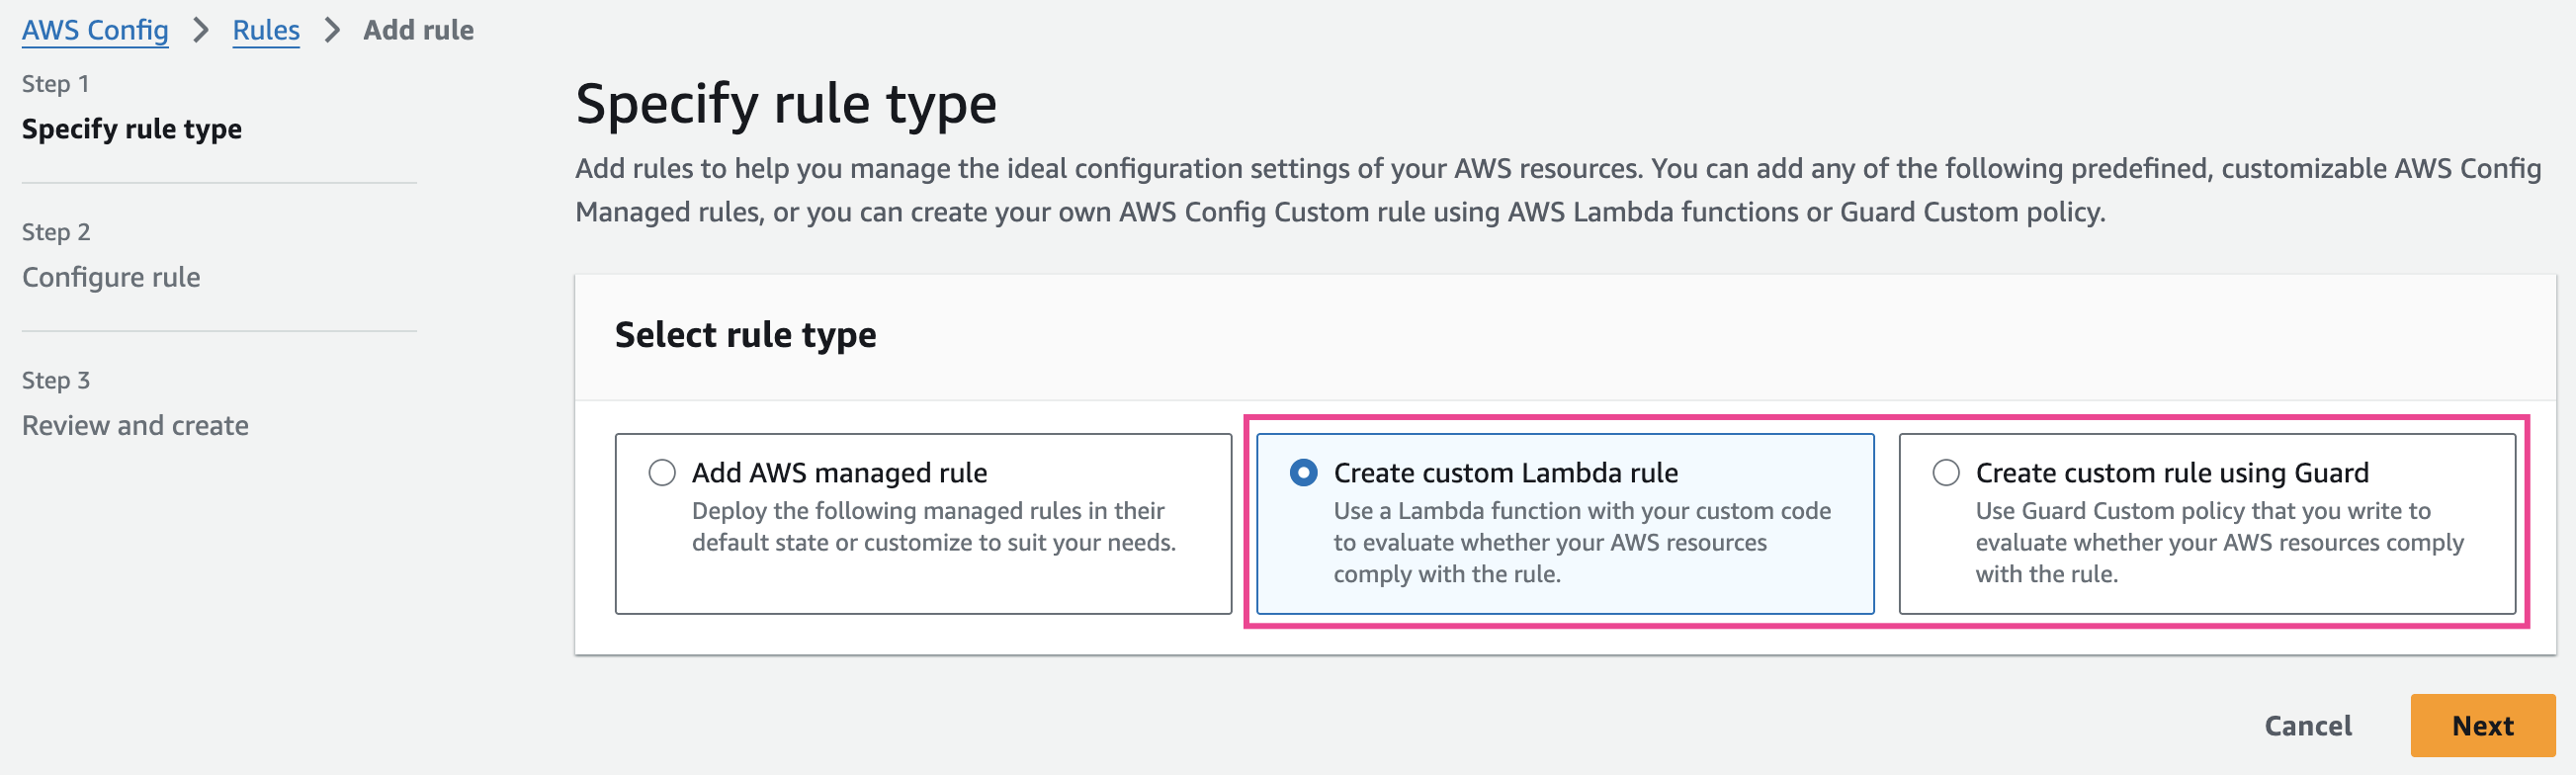
Task: Cancel adding the rule
Action: pyautogui.click(x=2307, y=725)
